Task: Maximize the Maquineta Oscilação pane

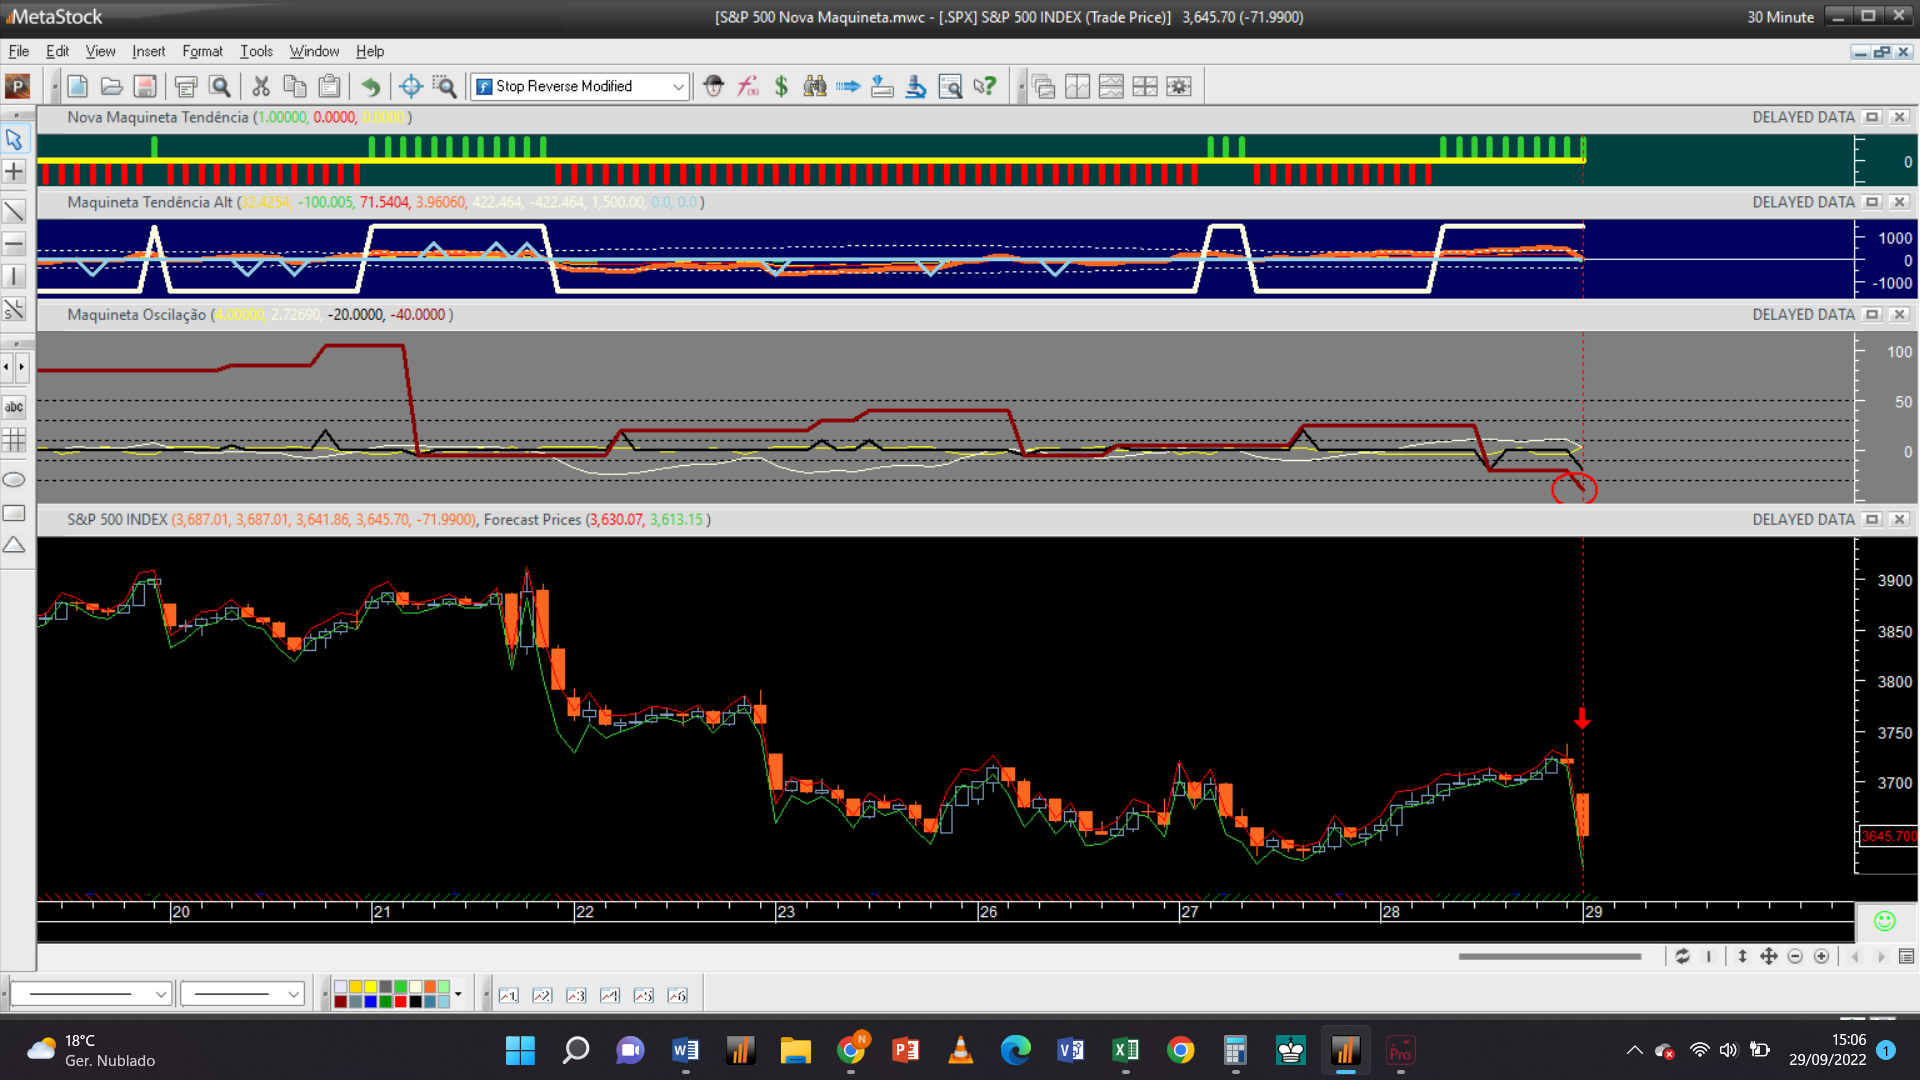Action: click(1872, 314)
